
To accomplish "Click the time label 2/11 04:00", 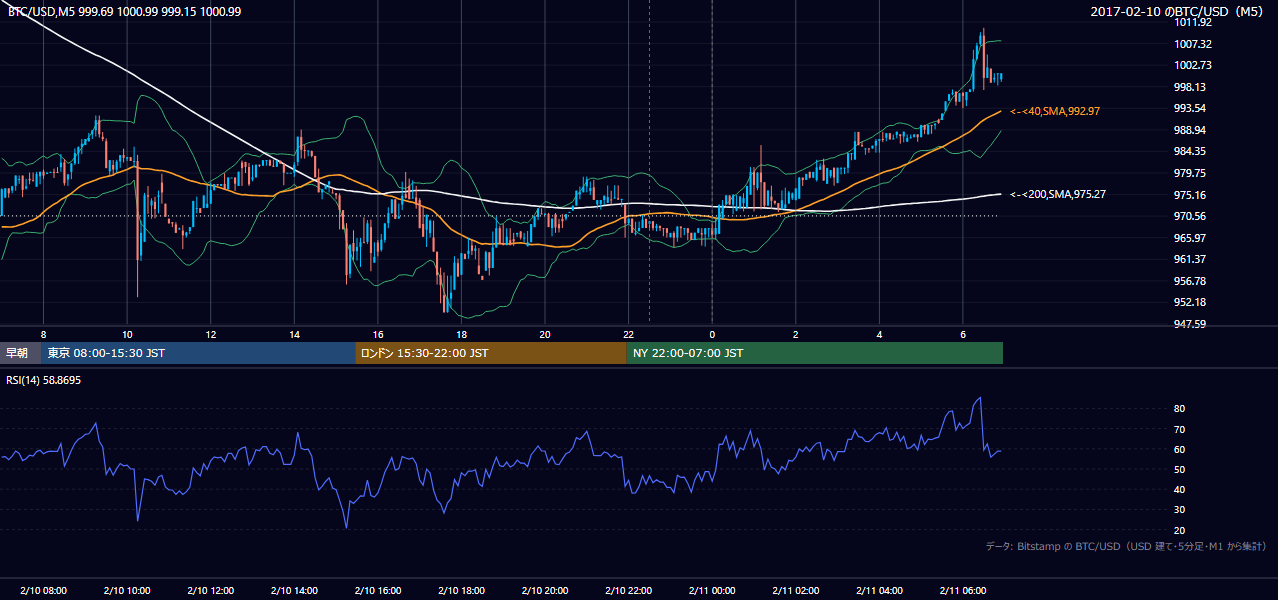I will 880,591.
